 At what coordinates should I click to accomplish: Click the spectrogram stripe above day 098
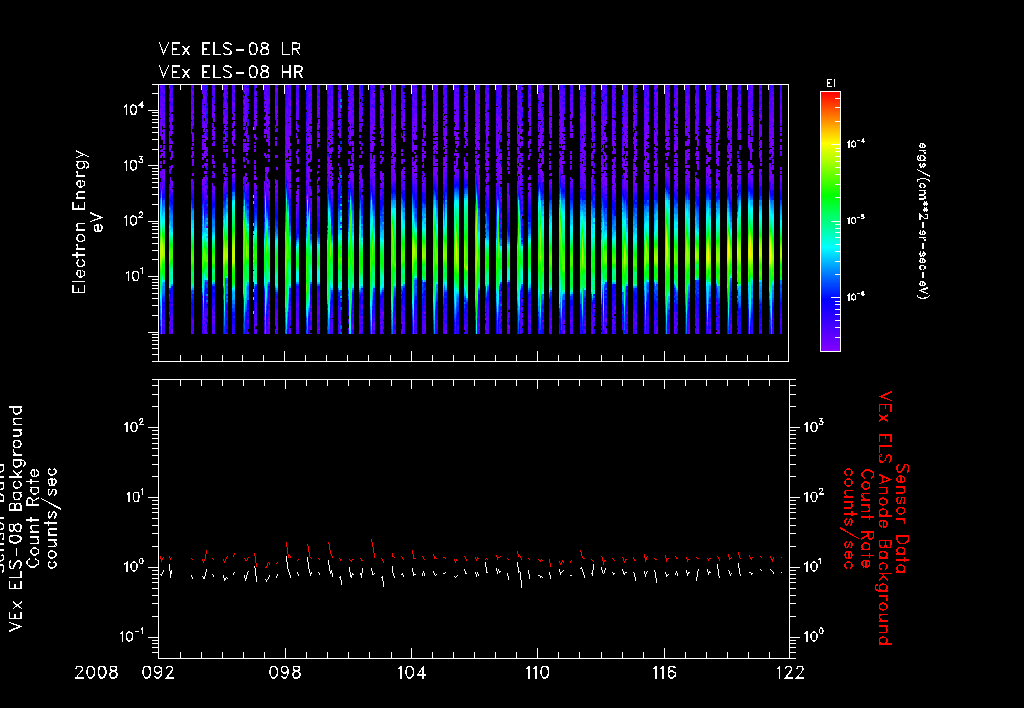pos(287,209)
